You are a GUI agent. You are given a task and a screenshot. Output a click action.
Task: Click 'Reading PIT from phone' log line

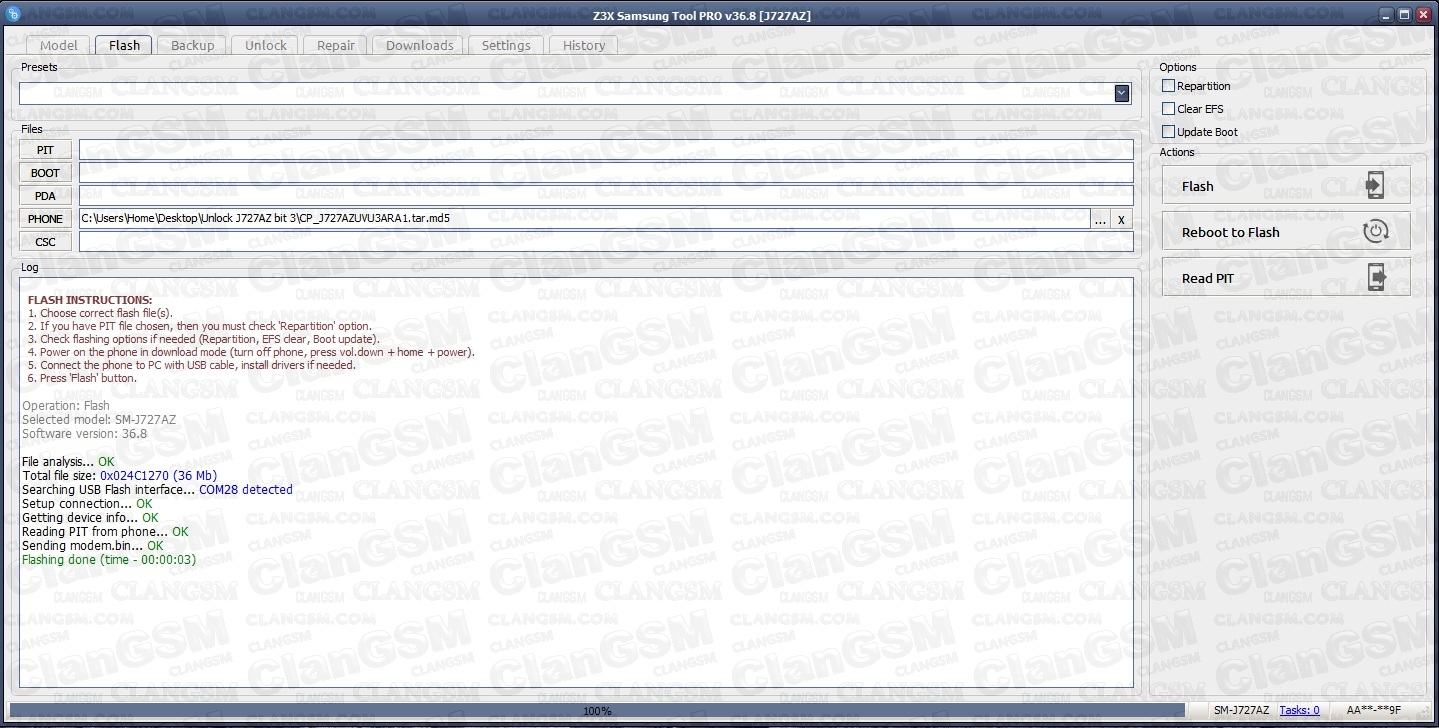point(105,532)
